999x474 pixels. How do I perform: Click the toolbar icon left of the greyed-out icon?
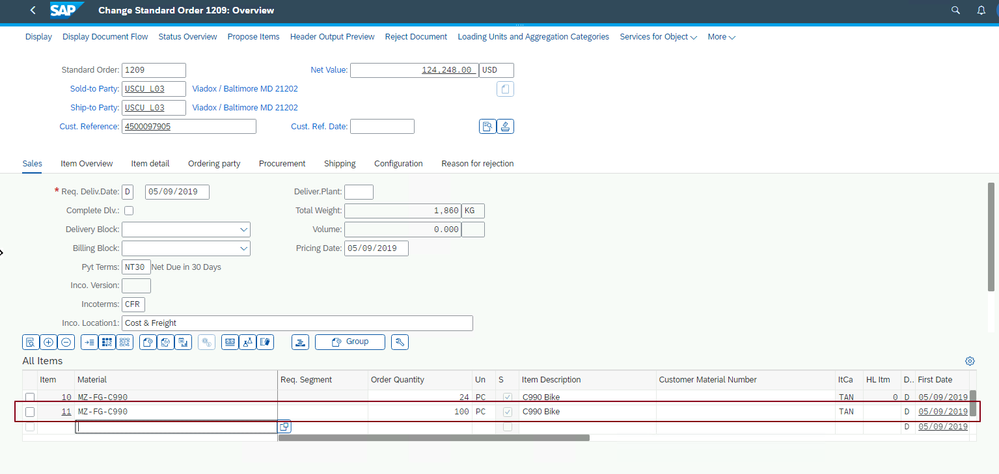tap(183, 342)
